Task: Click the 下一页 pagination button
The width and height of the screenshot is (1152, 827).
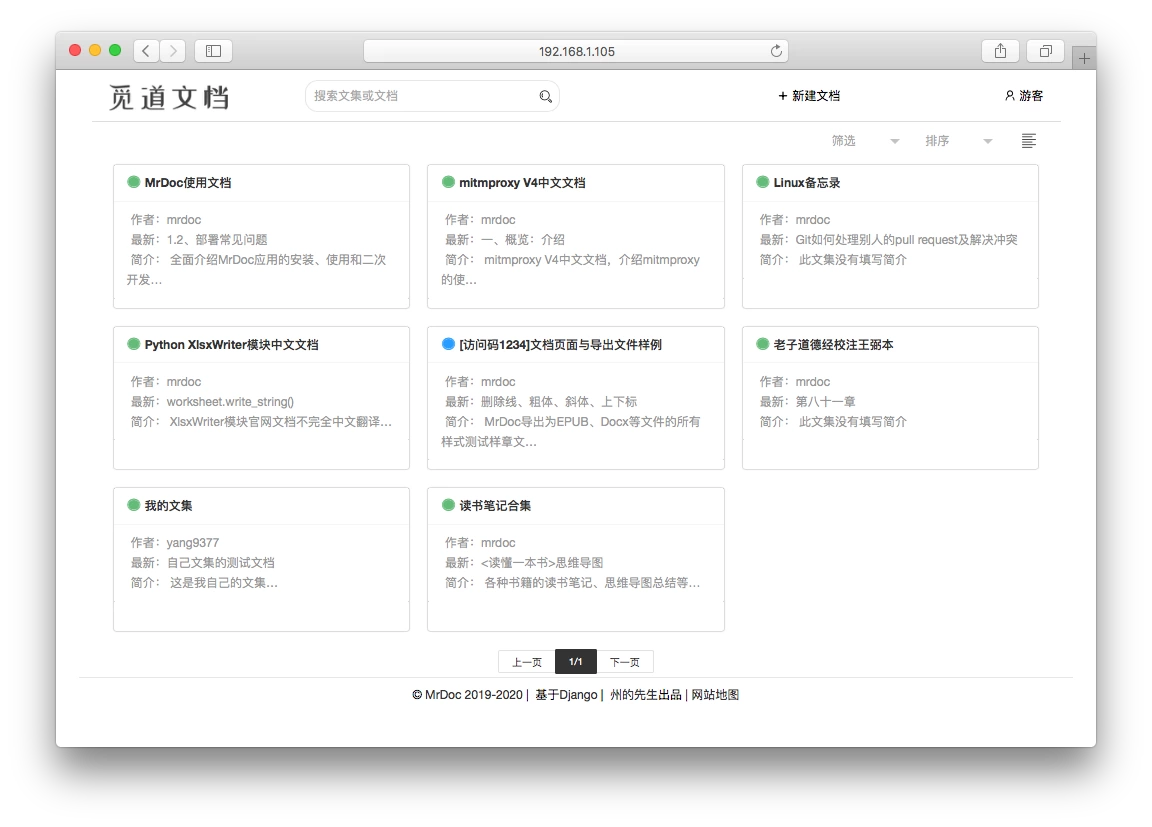Action: [625, 661]
